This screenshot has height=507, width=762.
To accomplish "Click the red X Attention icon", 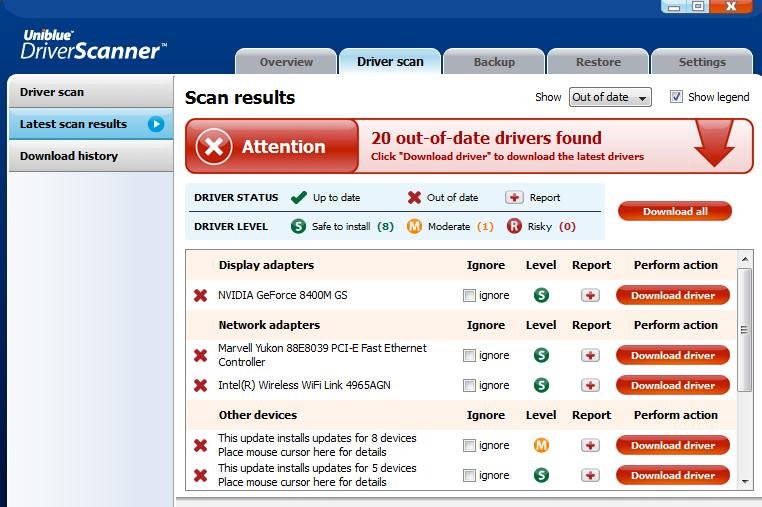I will pyautogui.click(x=213, y=146).
